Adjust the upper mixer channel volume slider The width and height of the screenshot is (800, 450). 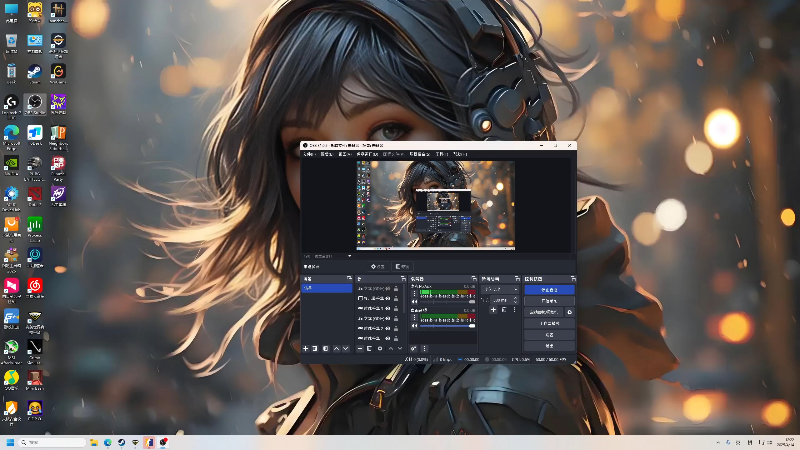(447, 302)
